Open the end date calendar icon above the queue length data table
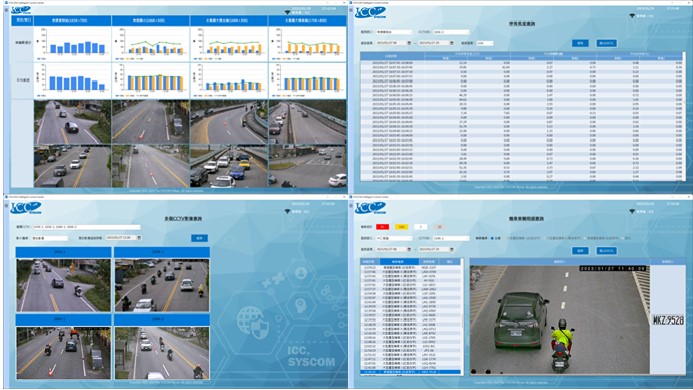 pos(452,43)
